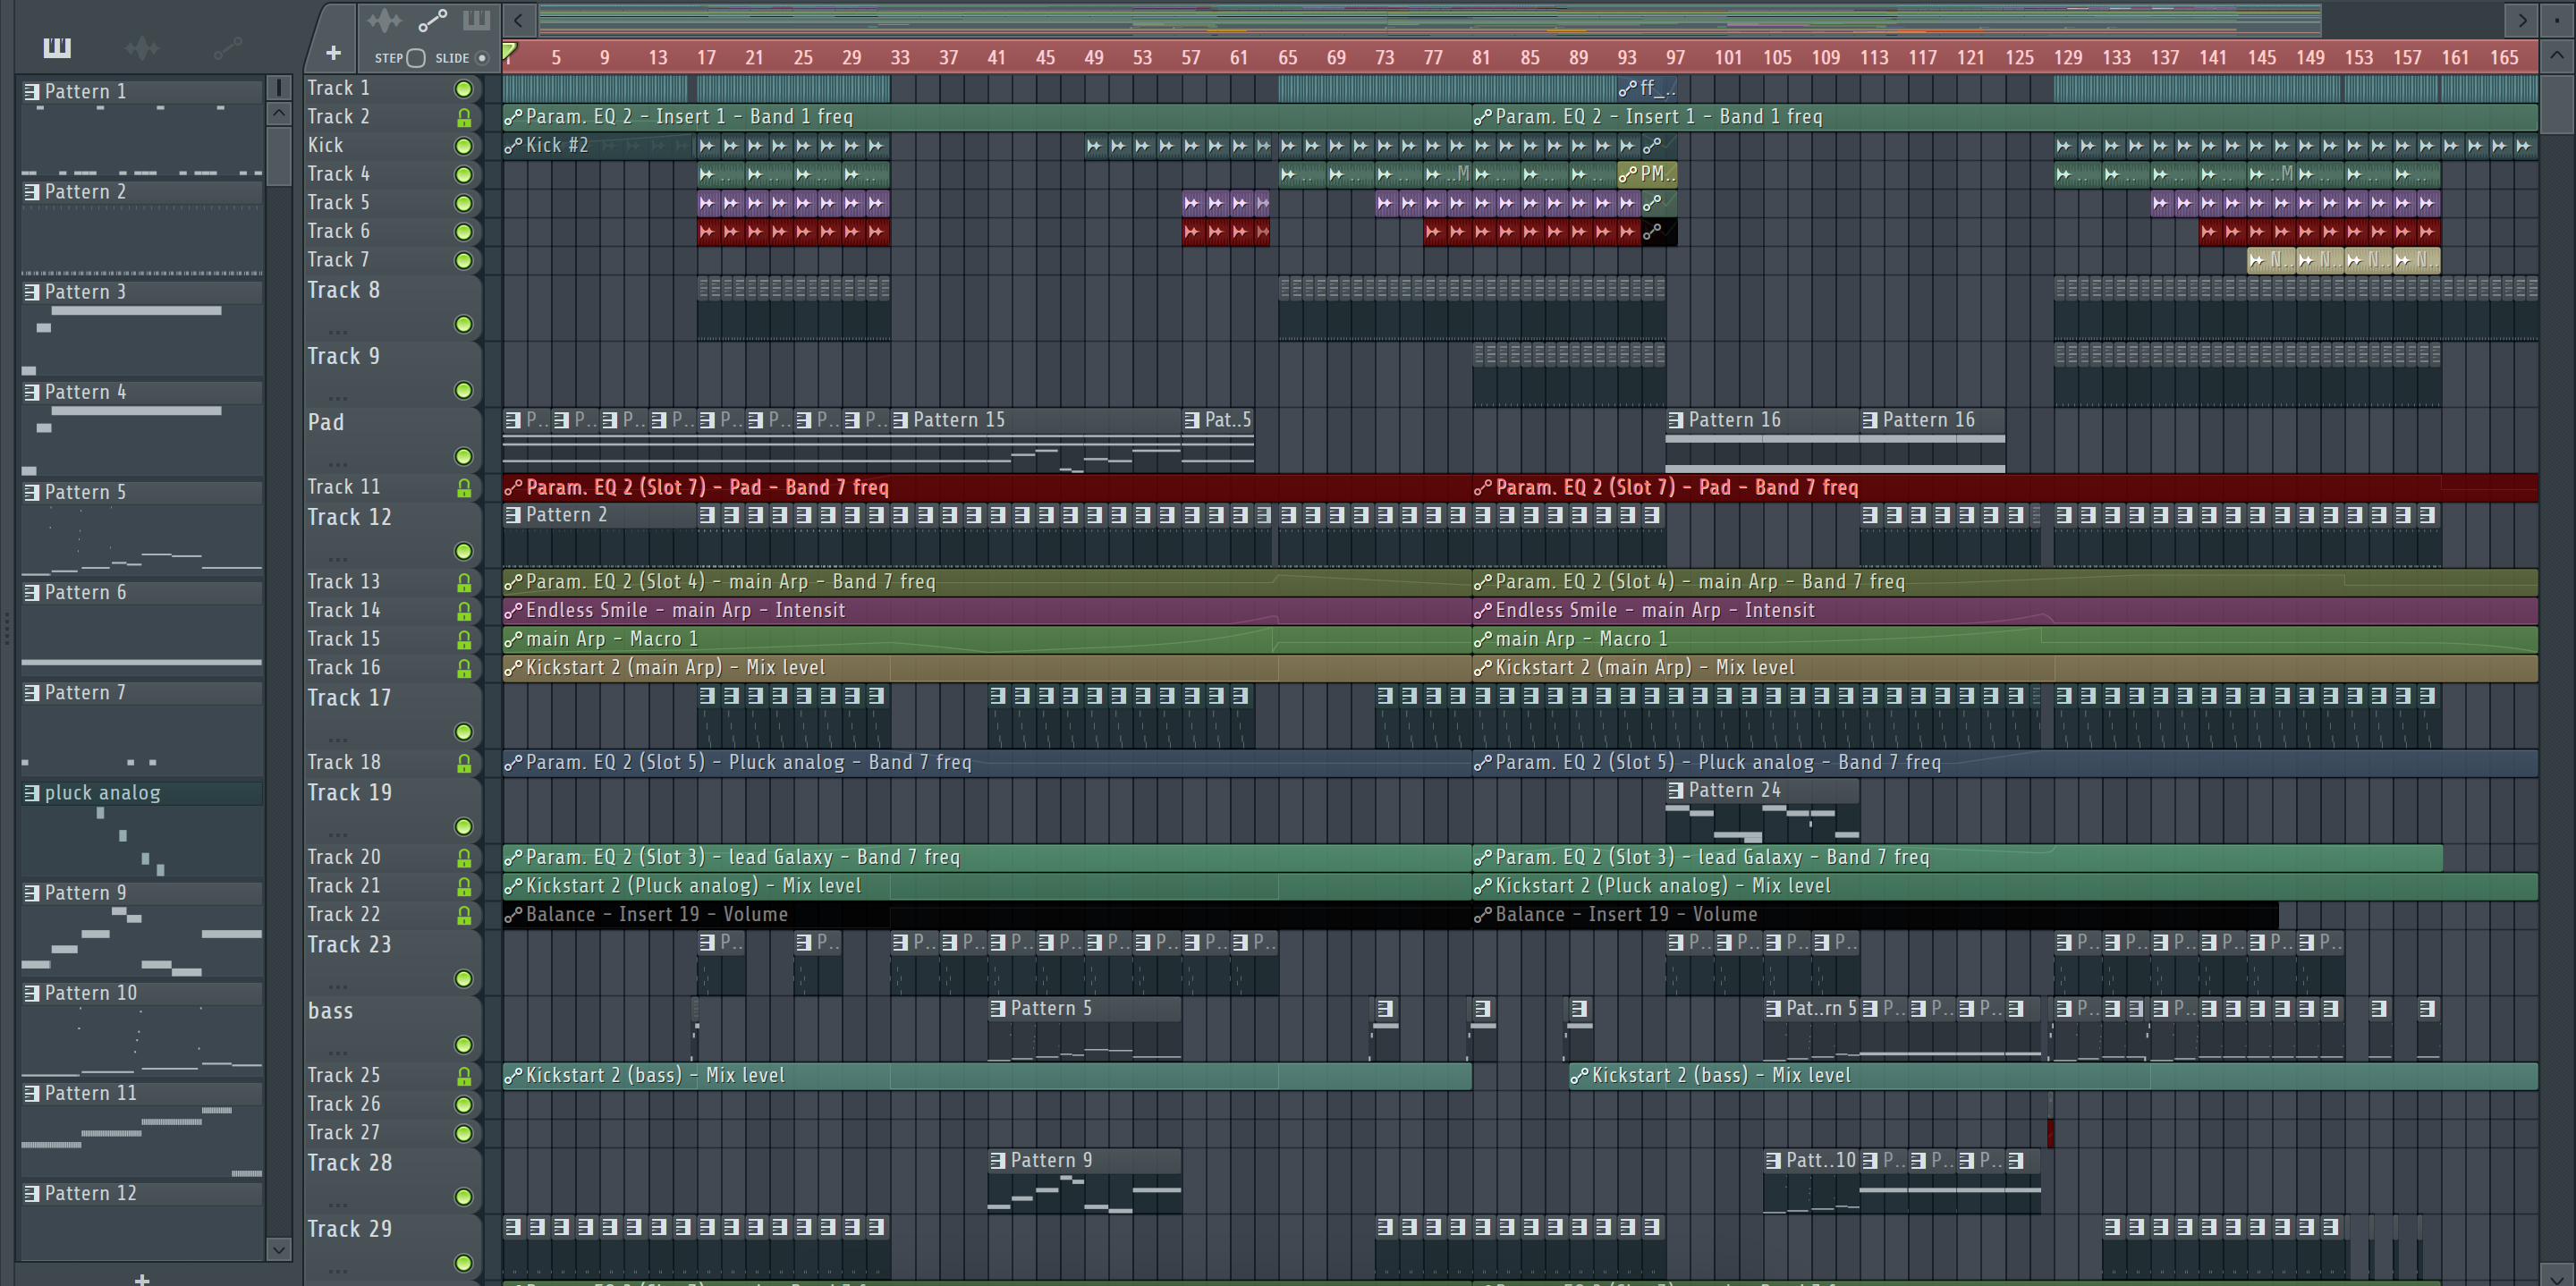The width and height of the screenshot is (2576, 1286).
Task: Click the add track plus icon
Action: (x=333, y=52)
